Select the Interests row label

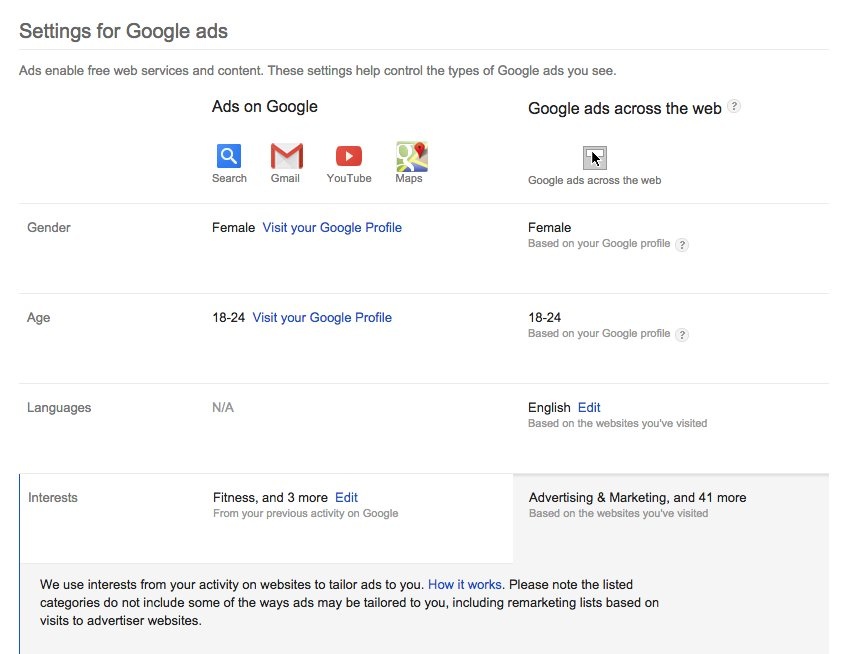53,497
